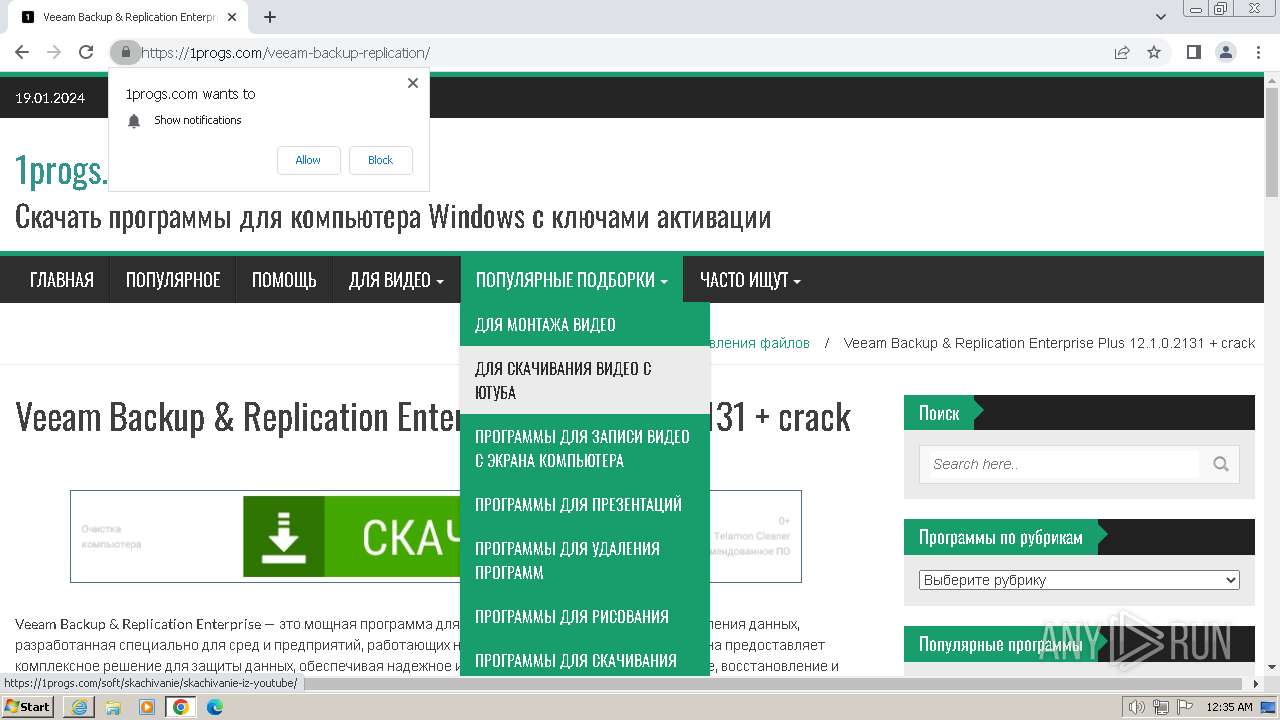The image size is (1280, 720).
Task: Close the Veeam Backup browser tab
Action: tap(232, 17)
